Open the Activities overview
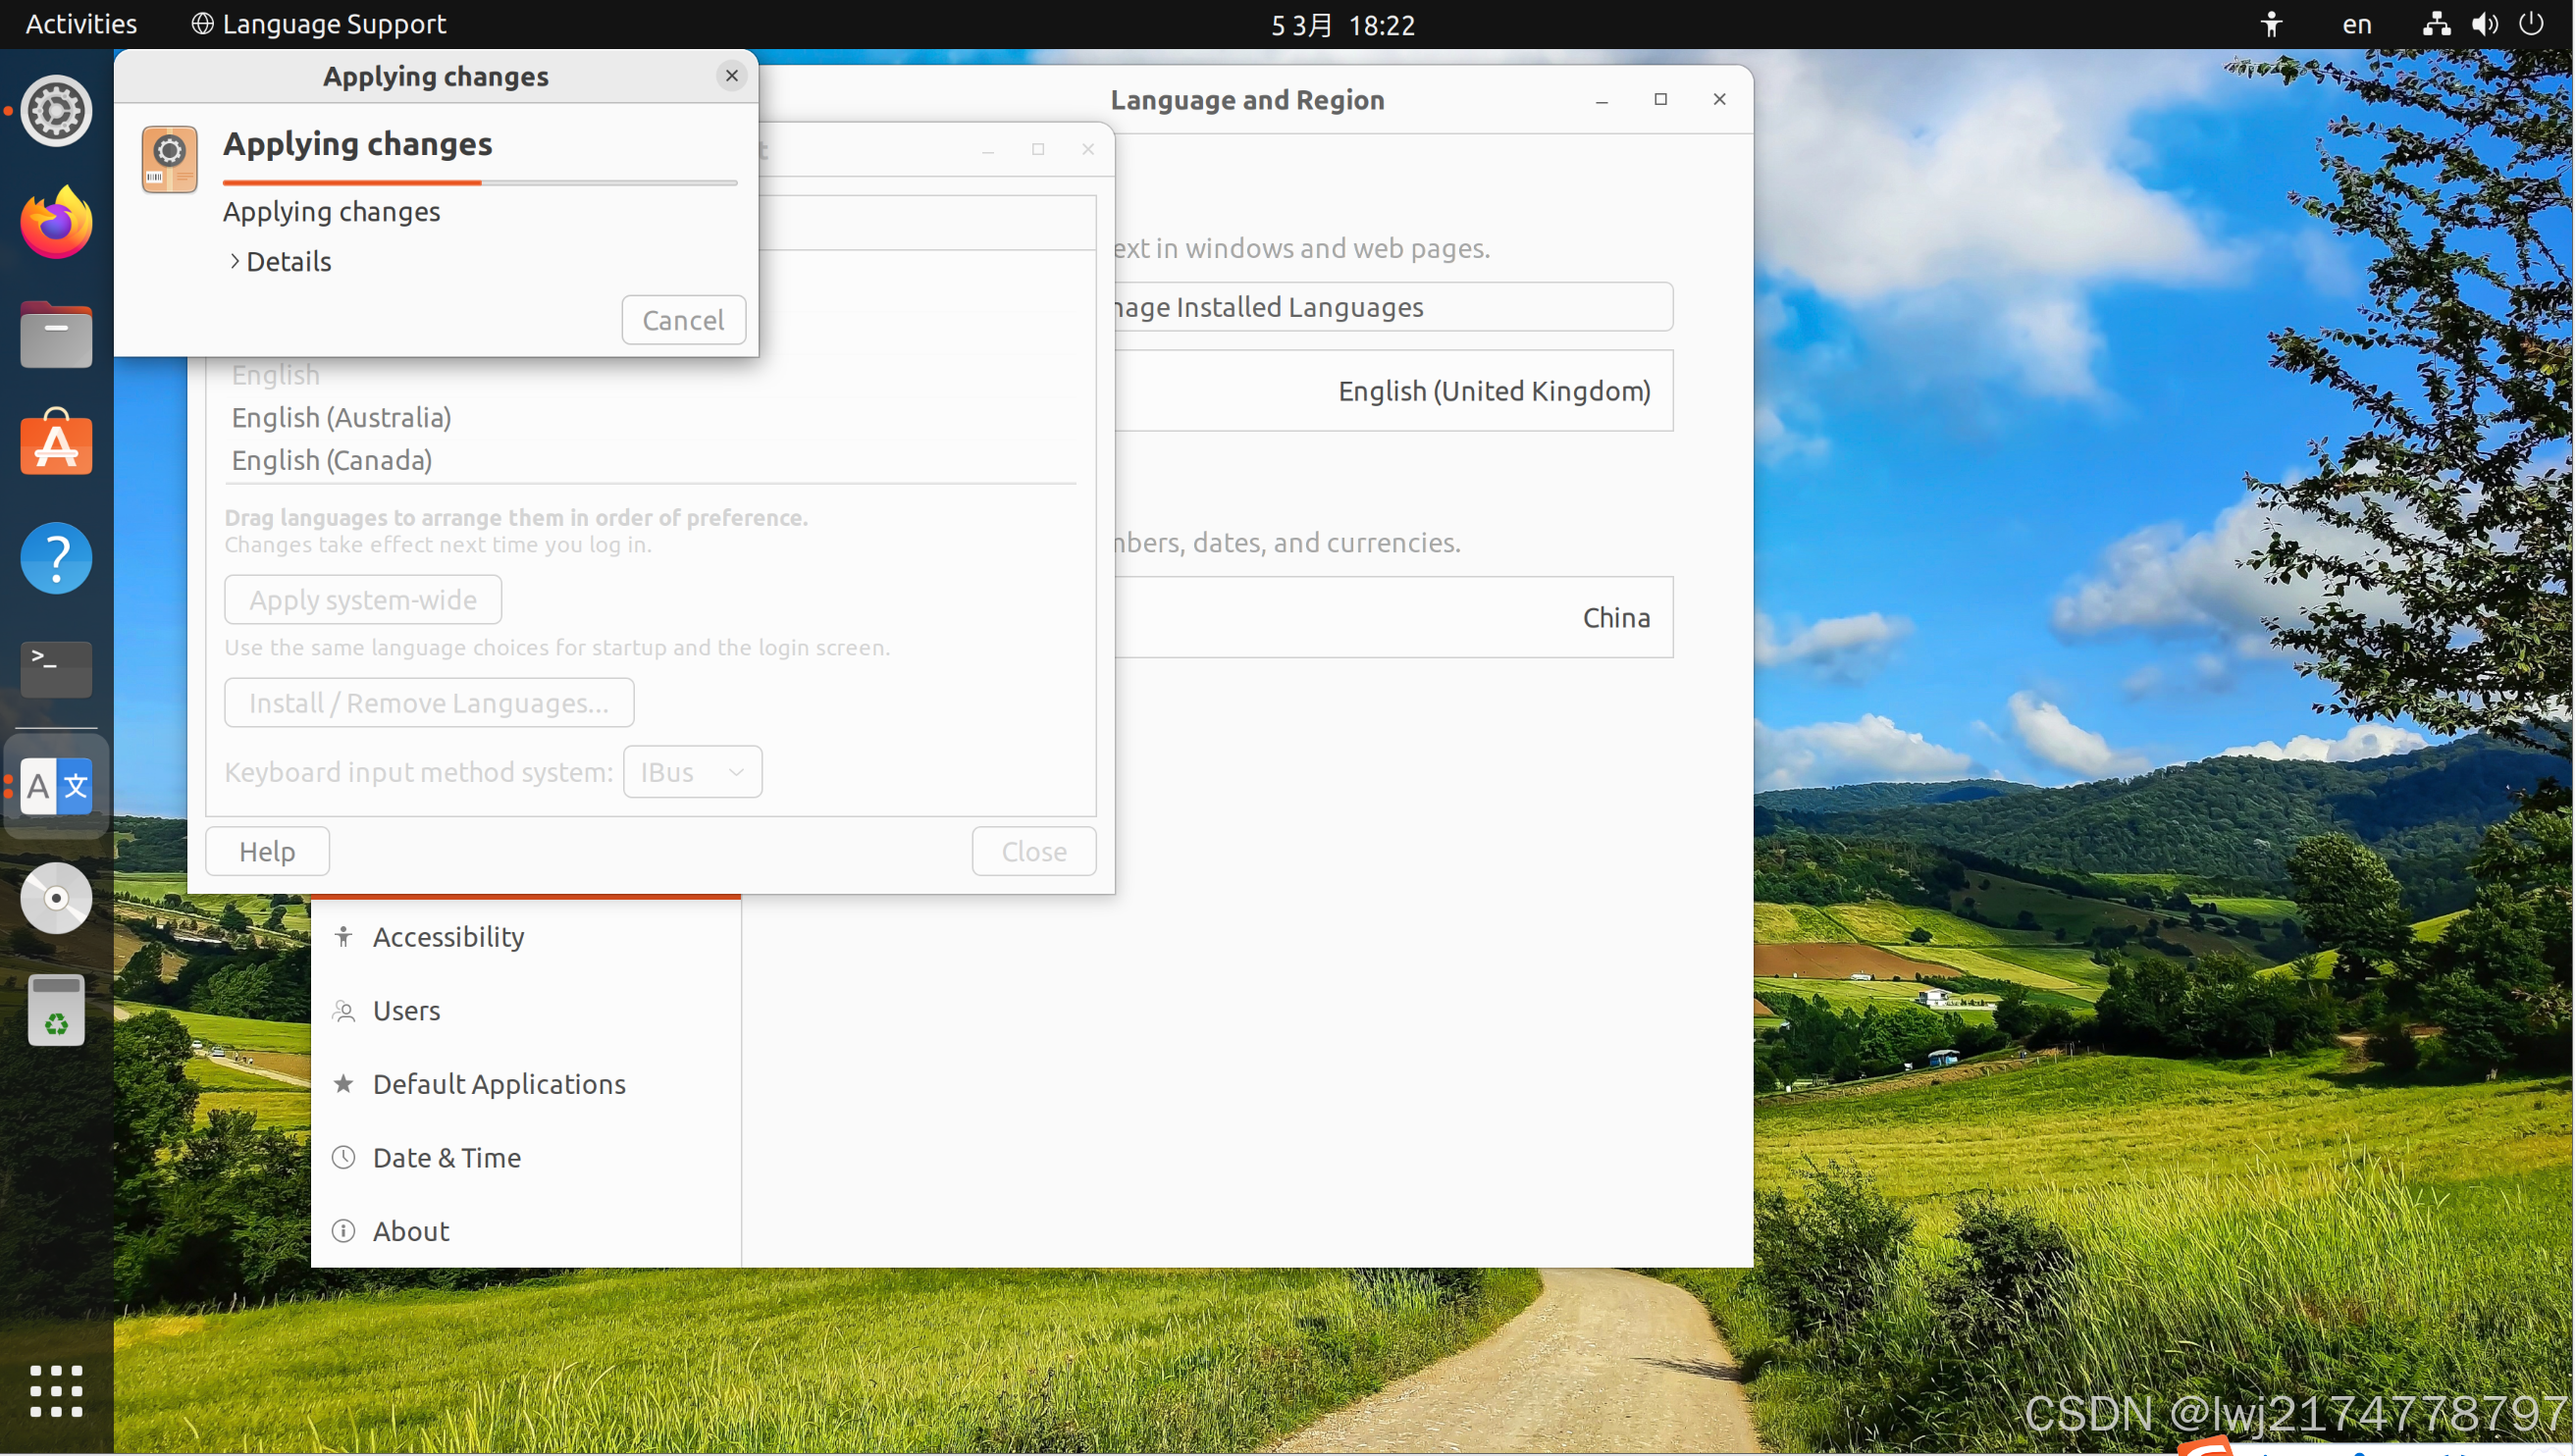This screenshot has width=2575, height=1456. point(81,24)
